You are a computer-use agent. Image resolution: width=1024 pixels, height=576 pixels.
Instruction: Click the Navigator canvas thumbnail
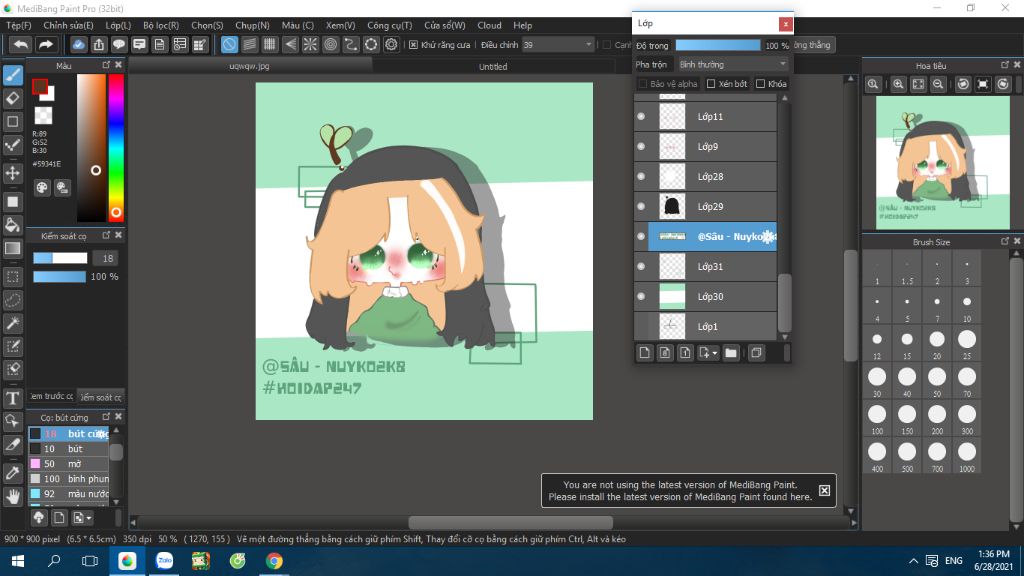point(942,163)
